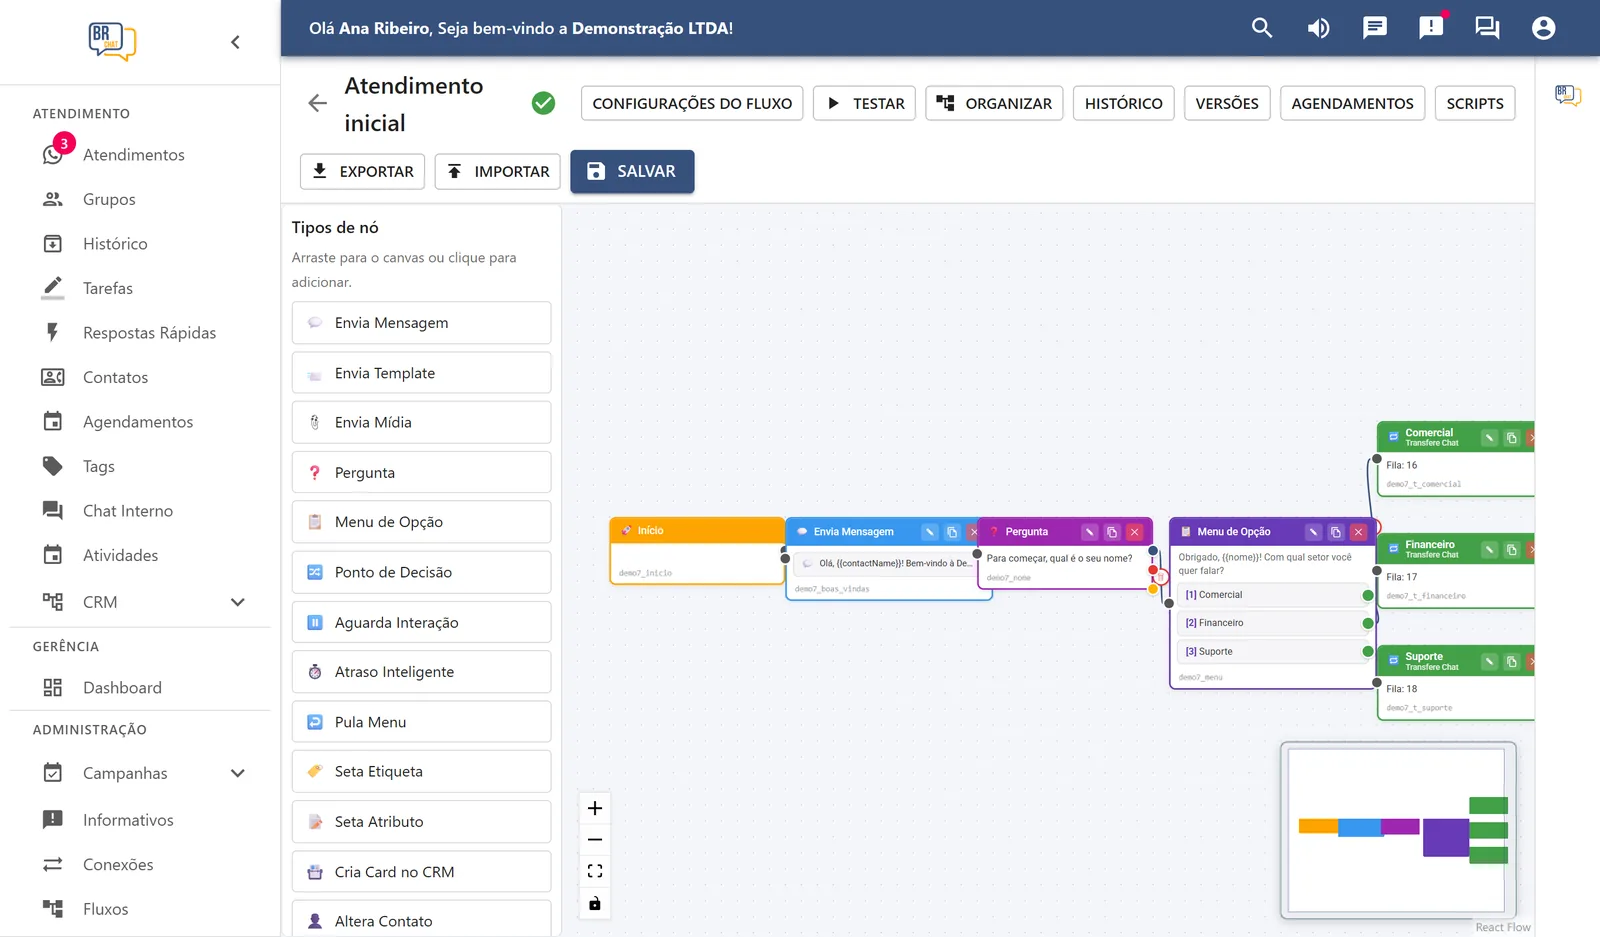Toggle the sound speaker icon
This screenshot has width=1600, height=937.
pos(1318,28)
